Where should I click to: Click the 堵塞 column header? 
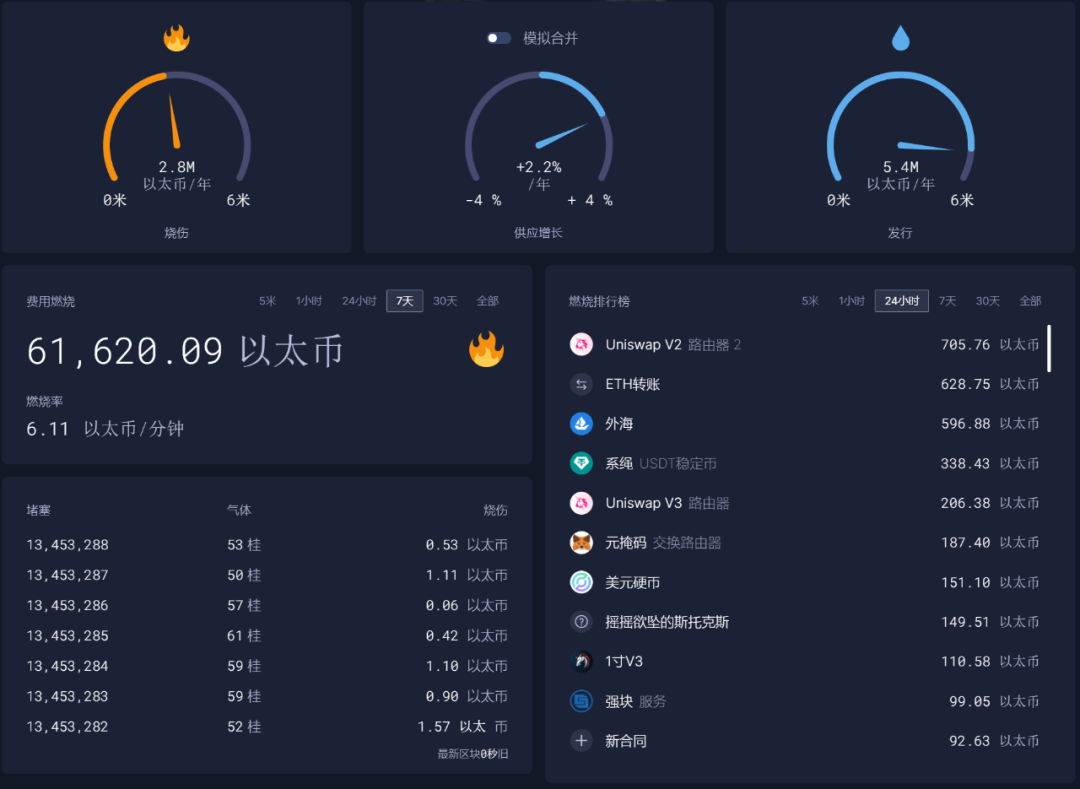click(39, 510)
